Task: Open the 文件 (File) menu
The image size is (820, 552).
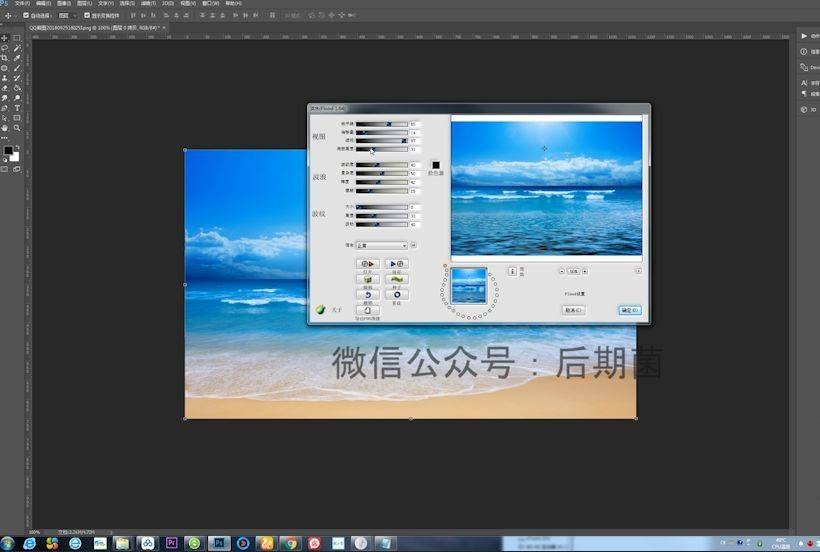Action: click(22, 4)
